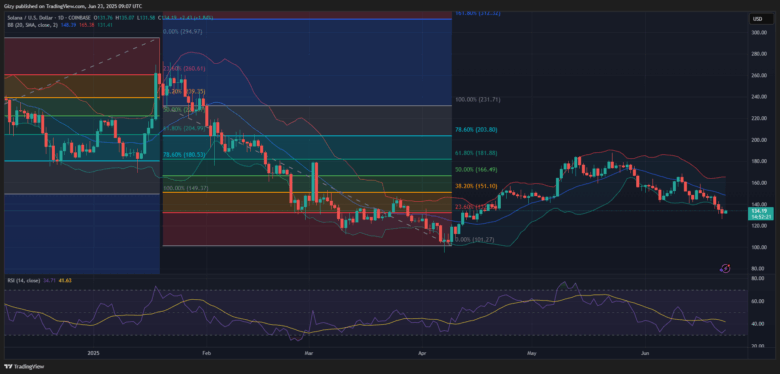Click the 100.00 price axis label

pos(759,247)
